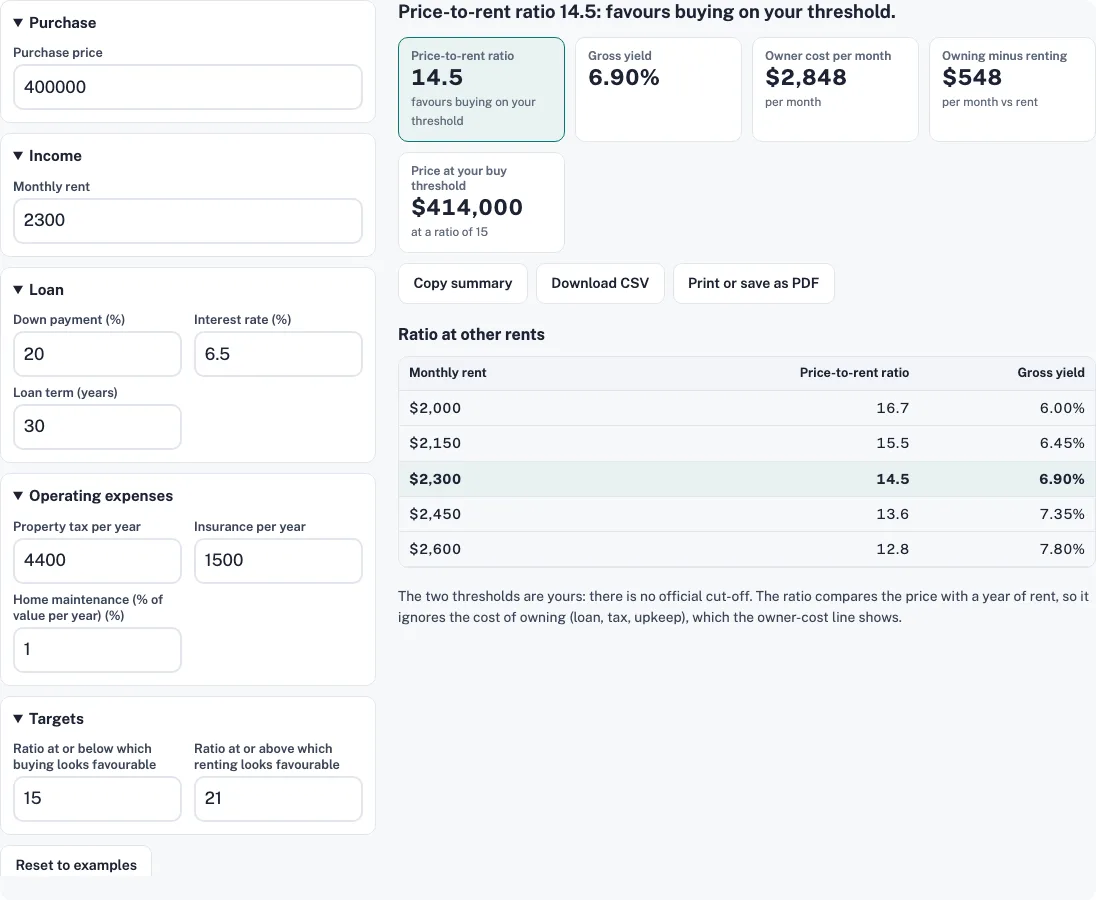
Task: Click the 7.80% gross yield value
Action: click(1062, 549)
